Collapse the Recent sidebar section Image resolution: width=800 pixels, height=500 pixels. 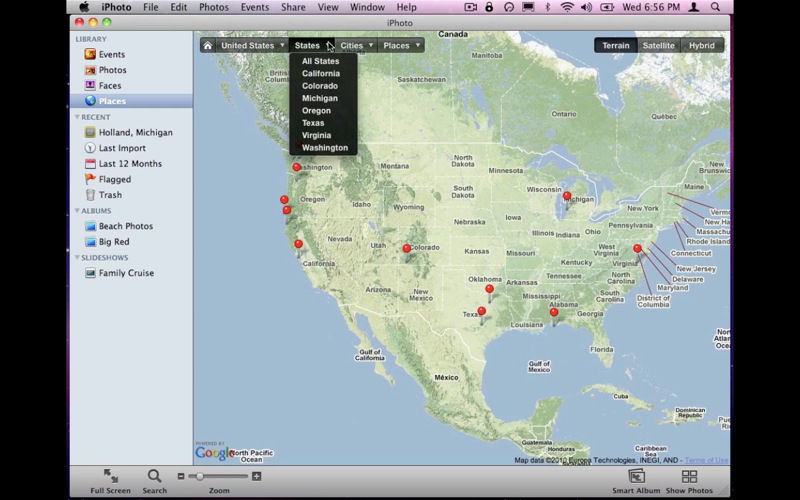pos(77,117)
